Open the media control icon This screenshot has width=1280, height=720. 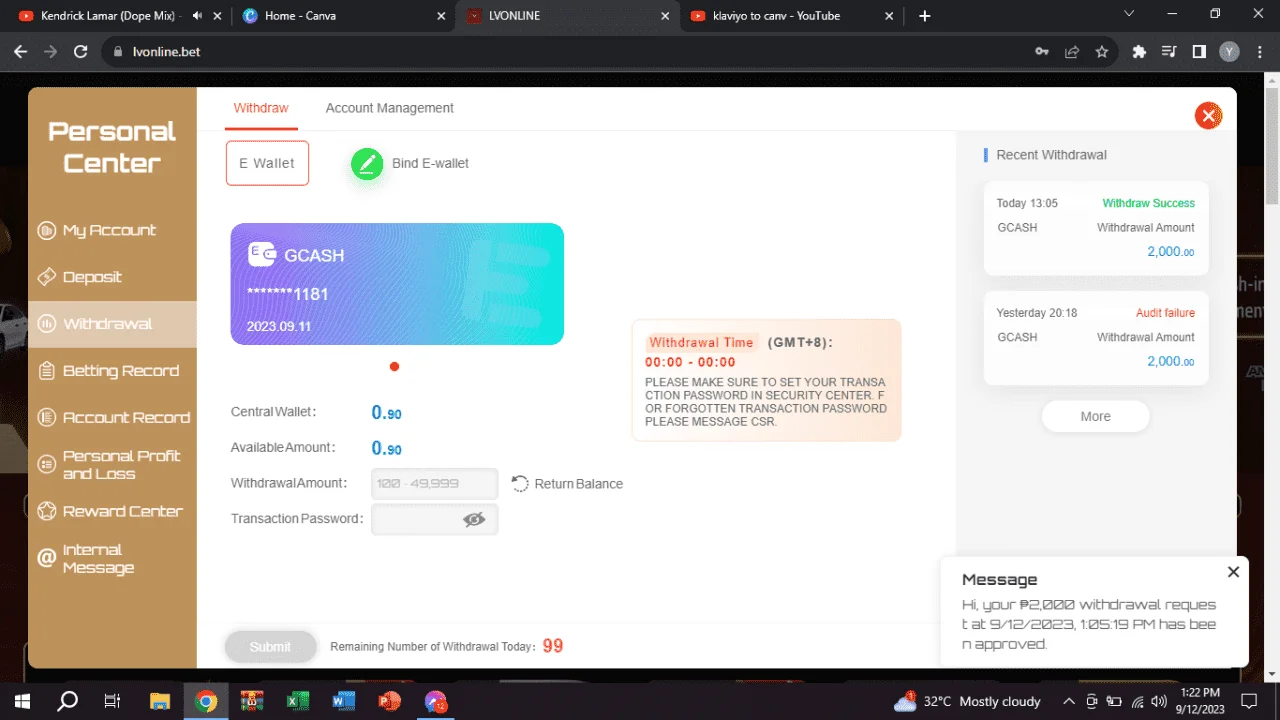point(1168,52)
